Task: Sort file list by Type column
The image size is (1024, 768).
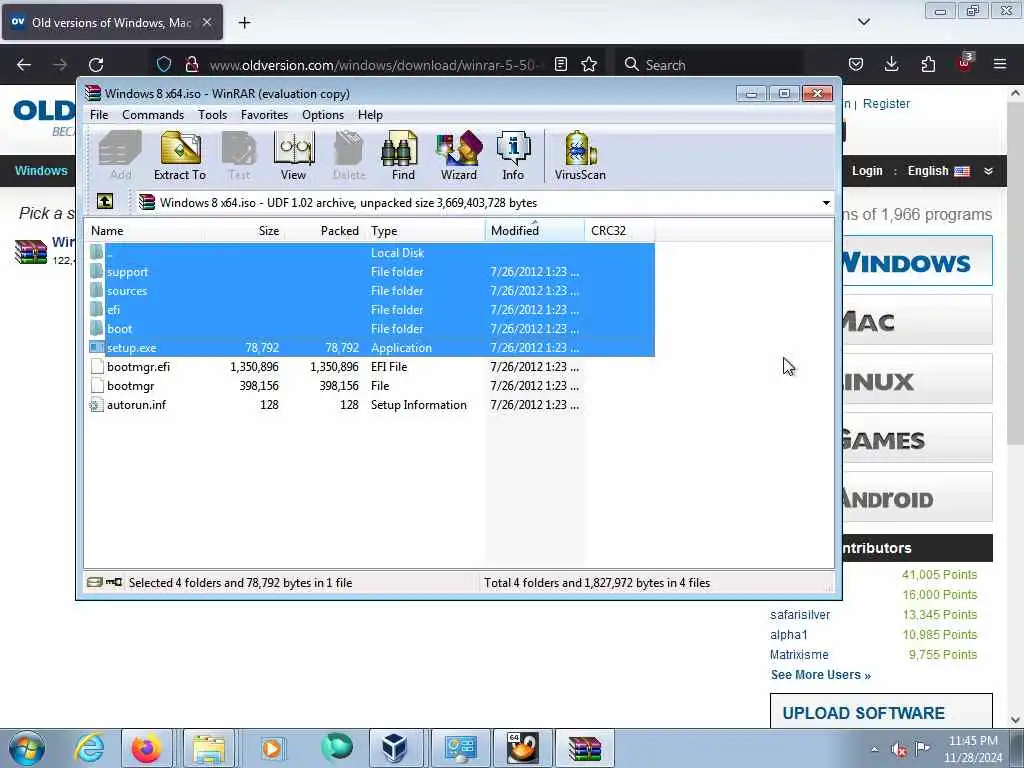Action: click(x=425, y=231)
